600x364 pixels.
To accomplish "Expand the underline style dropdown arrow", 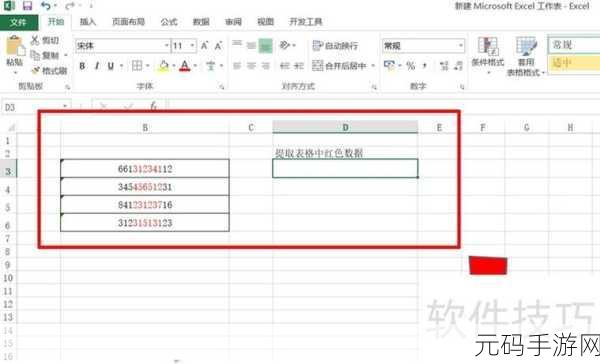I will point(121,66).
